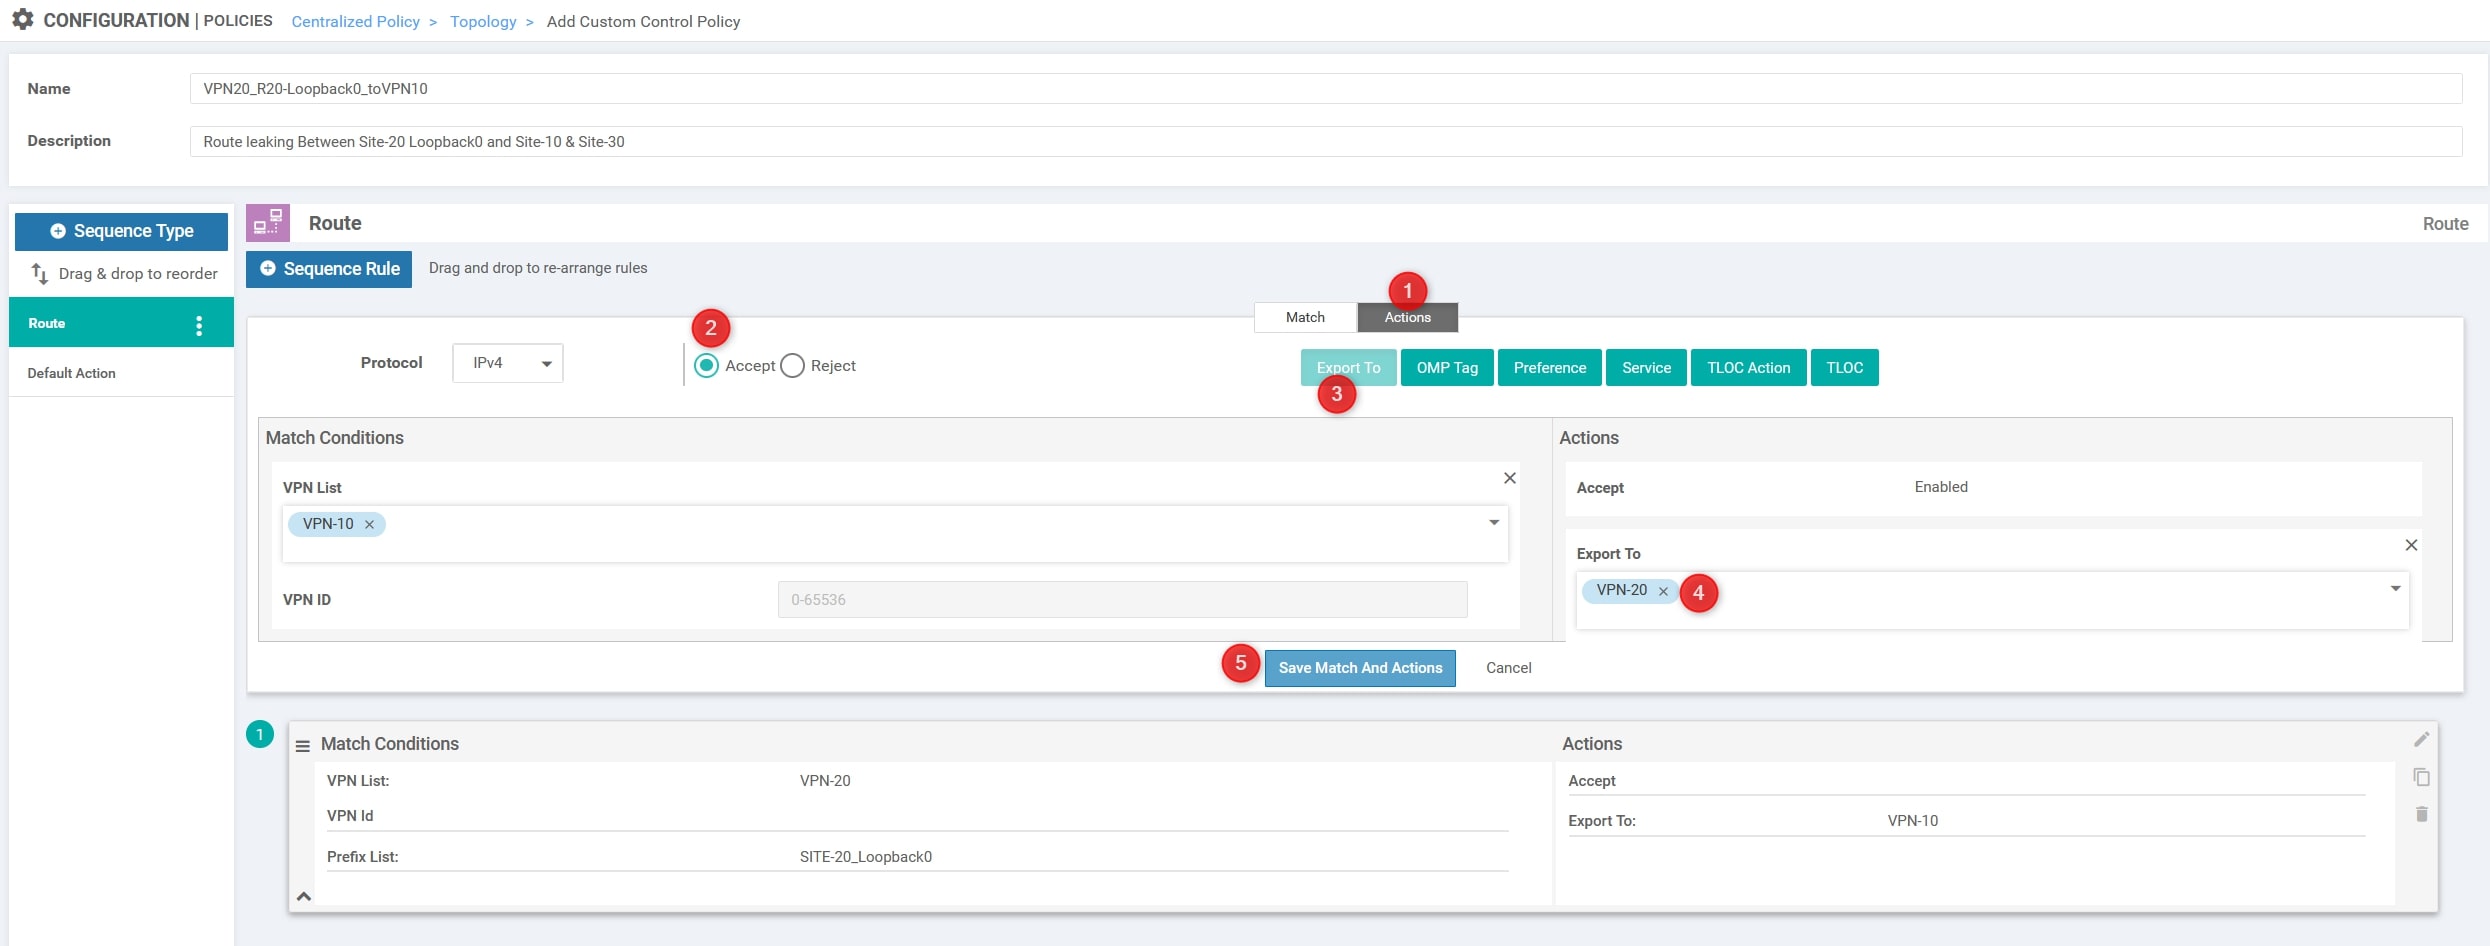Delete sequence rule 1 with trash icon
The width and height of the screenshot is (2490, 946).
[x=2421, y=814]
